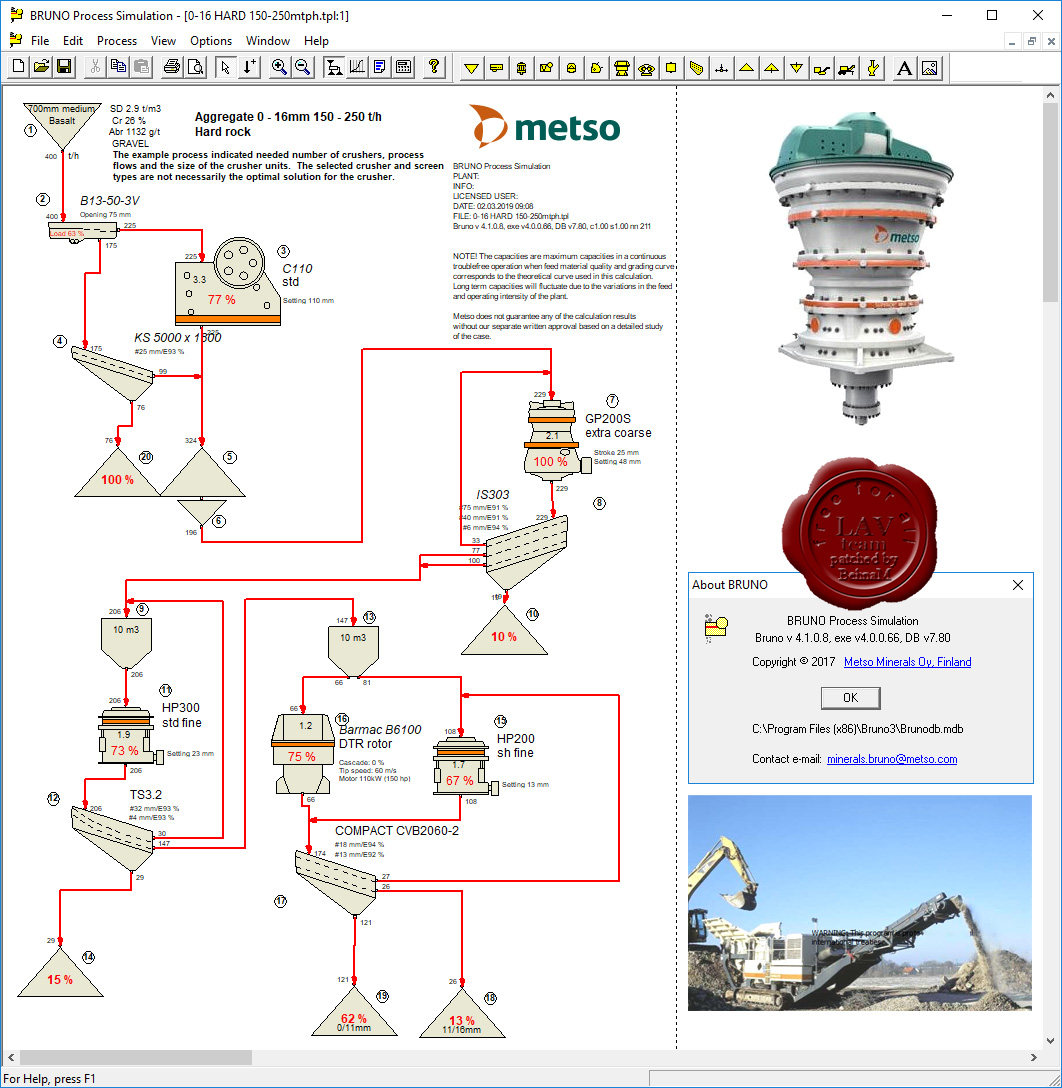Select the Barmac B6100 crusher unit

click(x=302, y=753)
